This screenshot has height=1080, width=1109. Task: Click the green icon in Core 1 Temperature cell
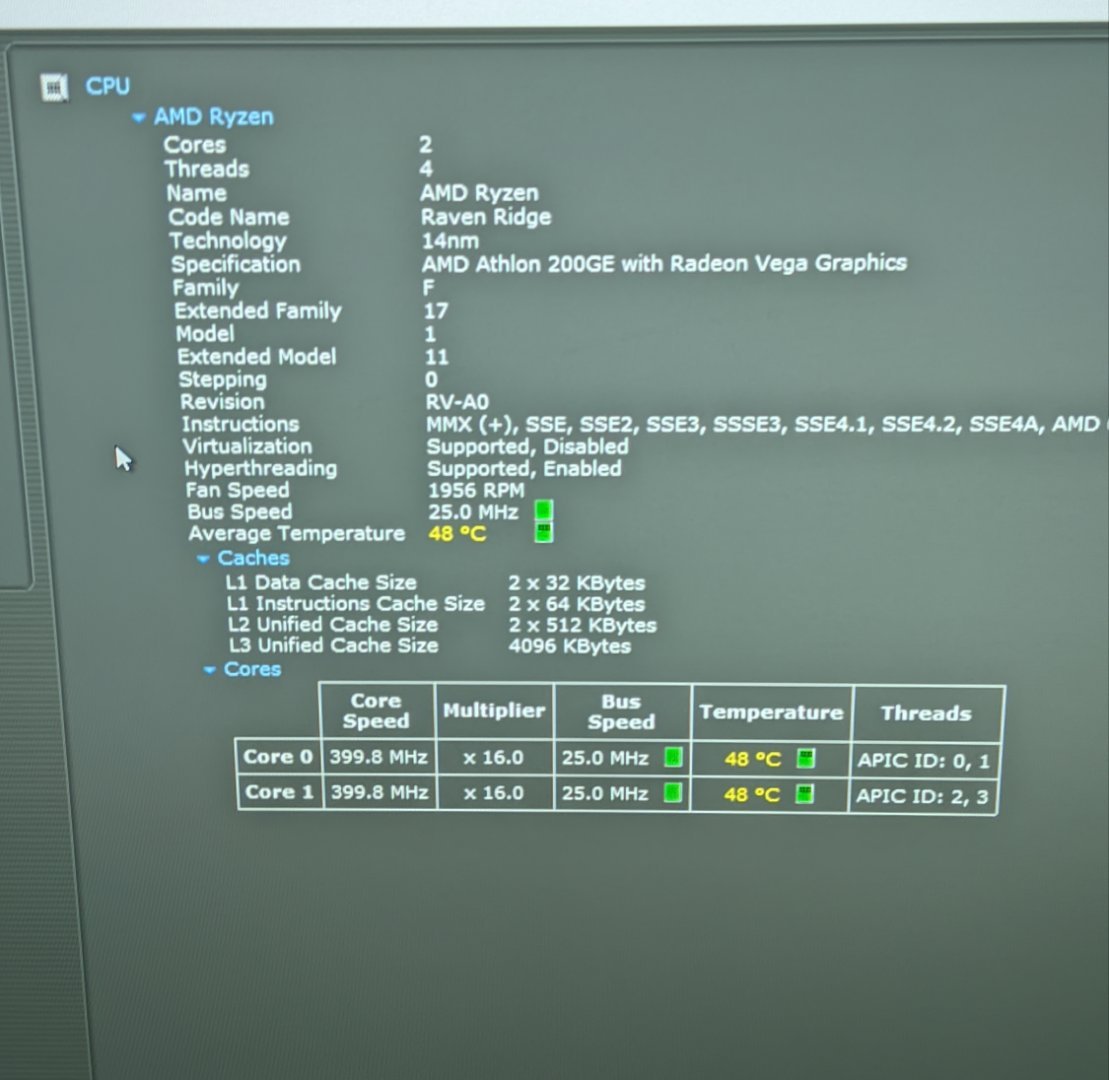point(804,794)
